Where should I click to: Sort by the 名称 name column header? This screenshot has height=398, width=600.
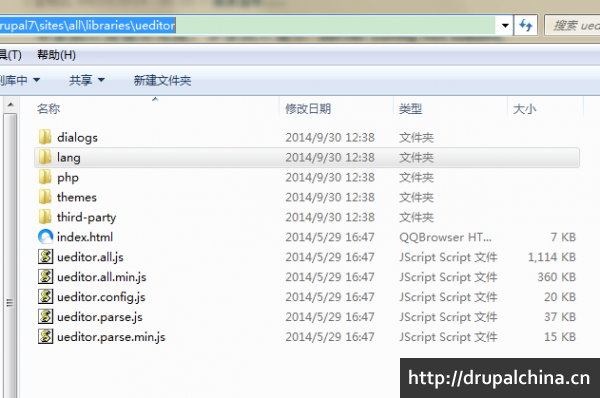48,109
